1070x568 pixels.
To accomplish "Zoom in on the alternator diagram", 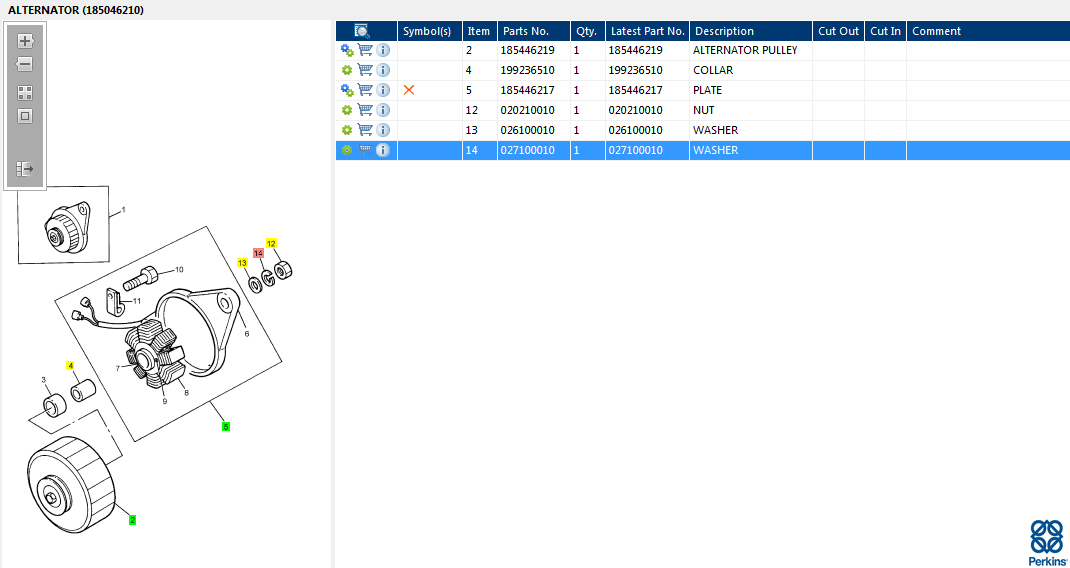I will click(25, 41).
